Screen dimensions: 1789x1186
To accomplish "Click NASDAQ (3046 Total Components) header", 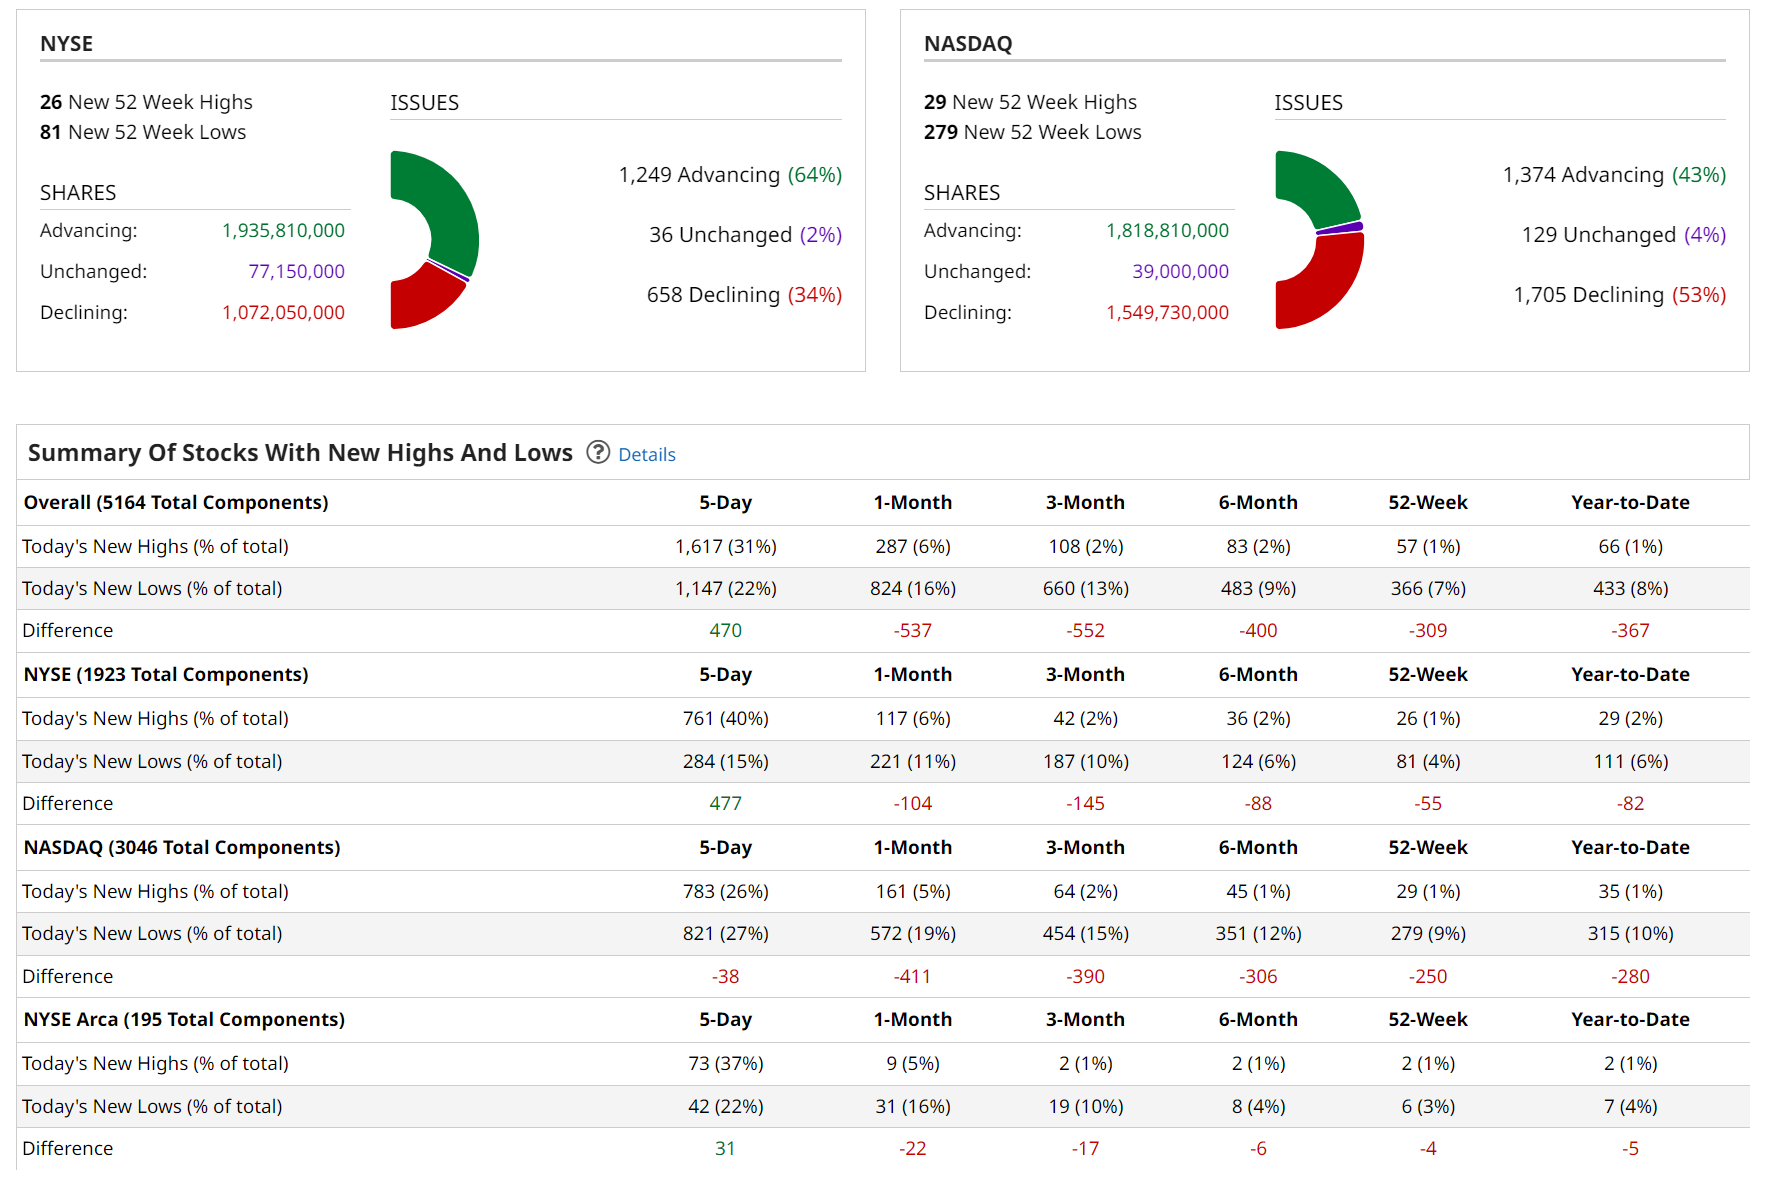I will point(182,848).
